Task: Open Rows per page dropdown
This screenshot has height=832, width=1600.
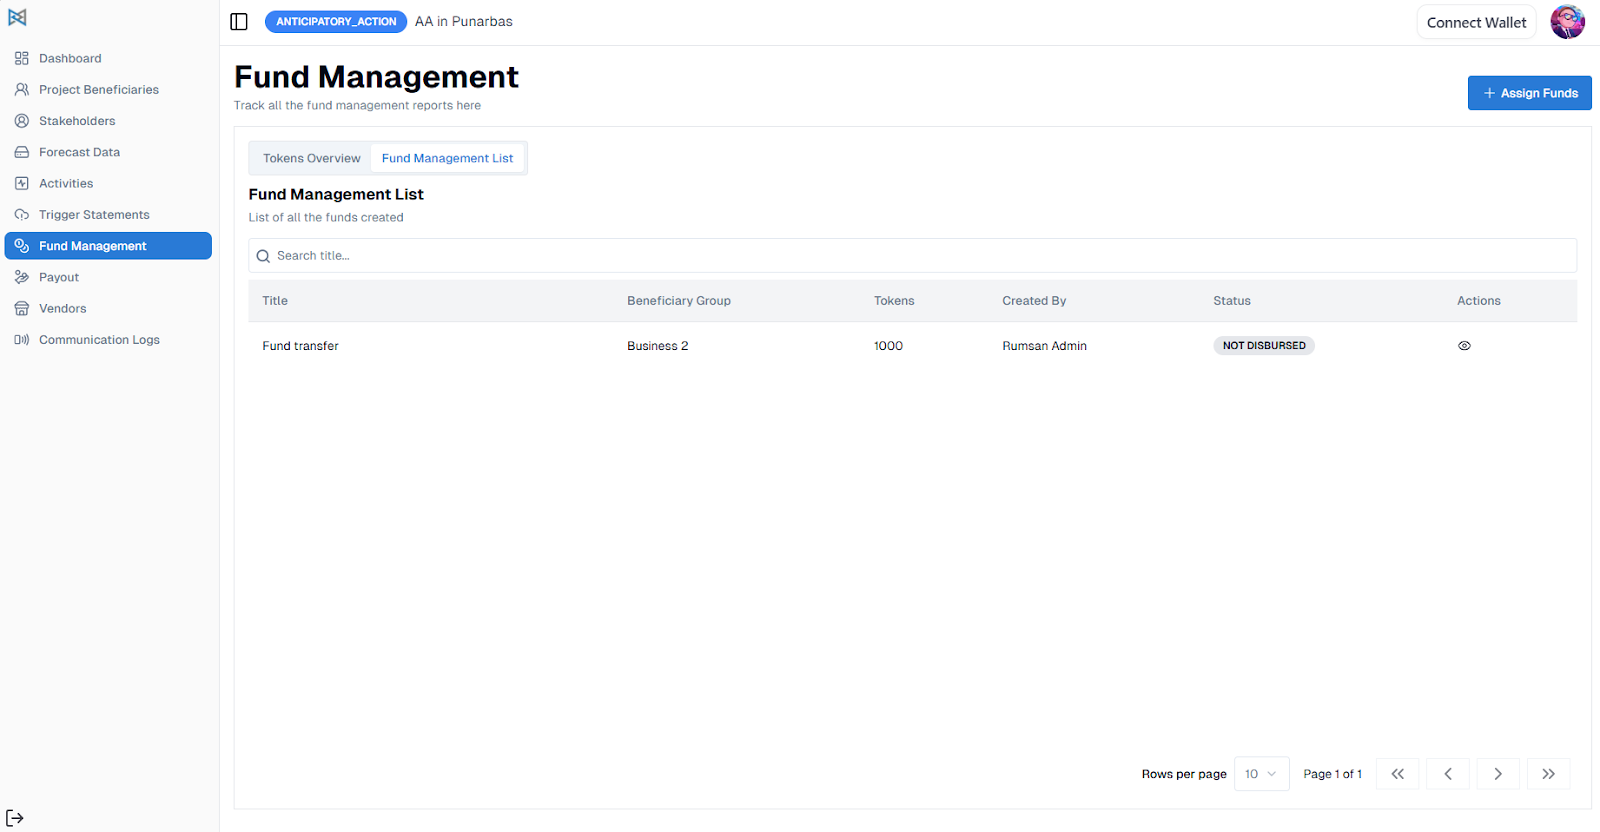Action: pyautogui.click(x=1262, y=774)
